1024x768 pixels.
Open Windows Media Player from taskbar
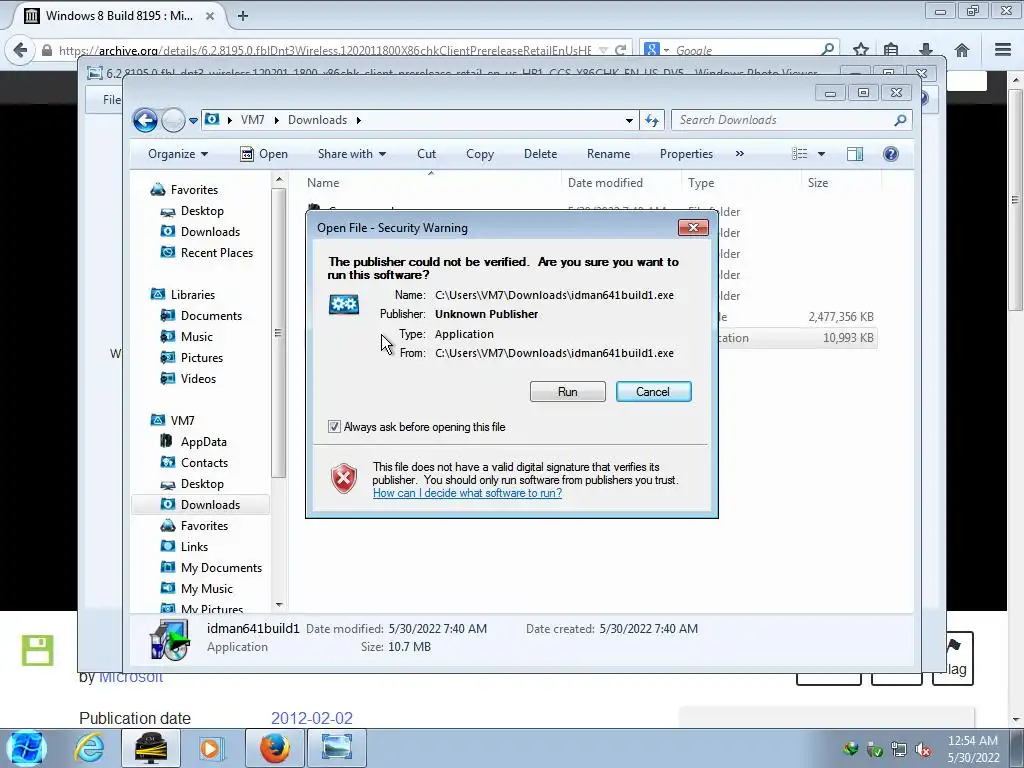pyautogui.click(x=210, y=749)
